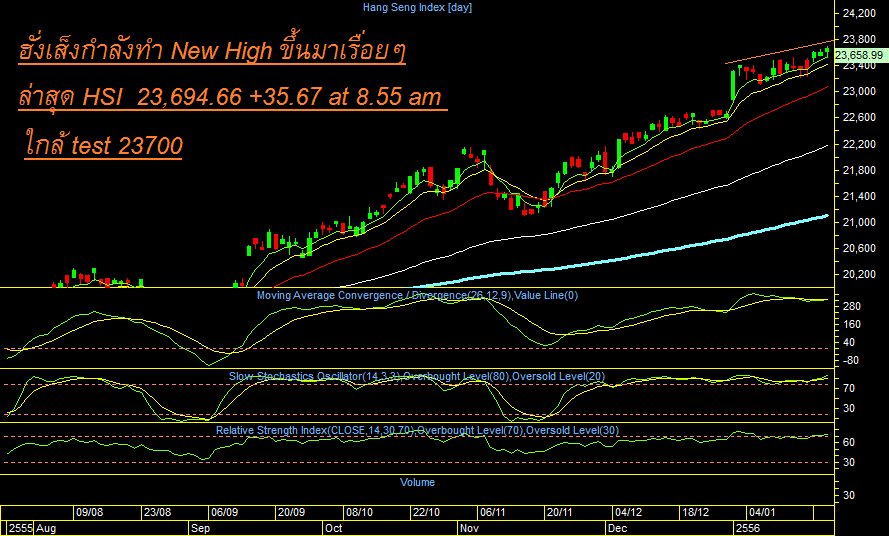Image resolution: width=889 pixels, height=536 pixels.
Task: Click the 04/01 date label
Action: [x=761, y=512]
